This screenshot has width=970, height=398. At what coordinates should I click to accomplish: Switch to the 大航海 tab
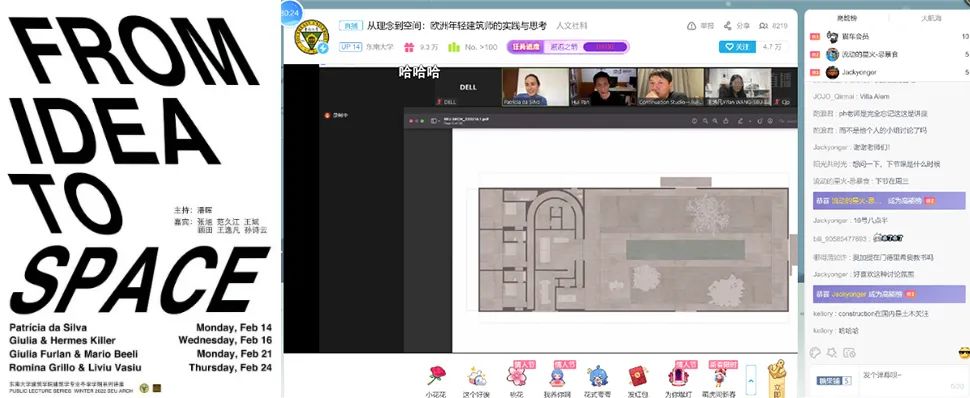click(x=931, y=19)
